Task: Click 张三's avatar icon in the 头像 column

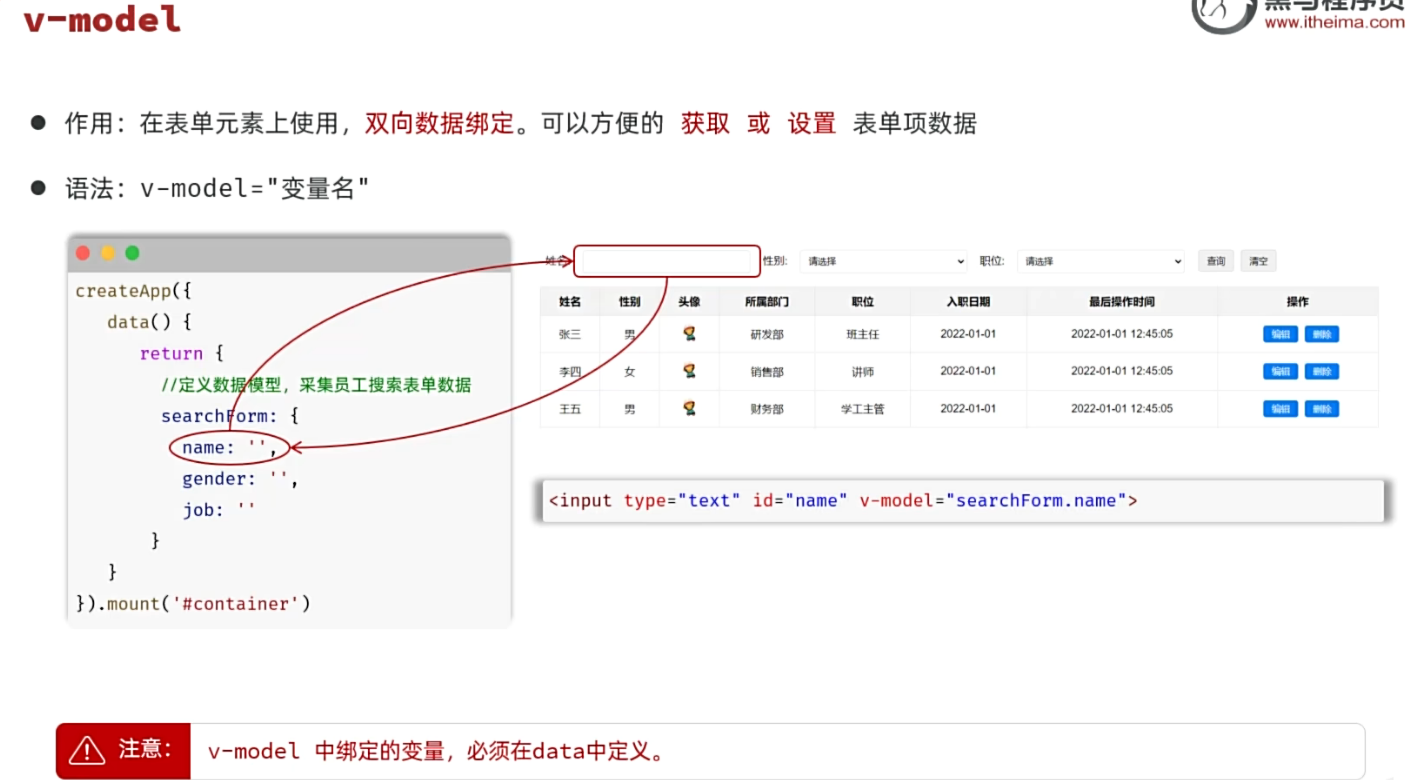Action: point(689,333)
